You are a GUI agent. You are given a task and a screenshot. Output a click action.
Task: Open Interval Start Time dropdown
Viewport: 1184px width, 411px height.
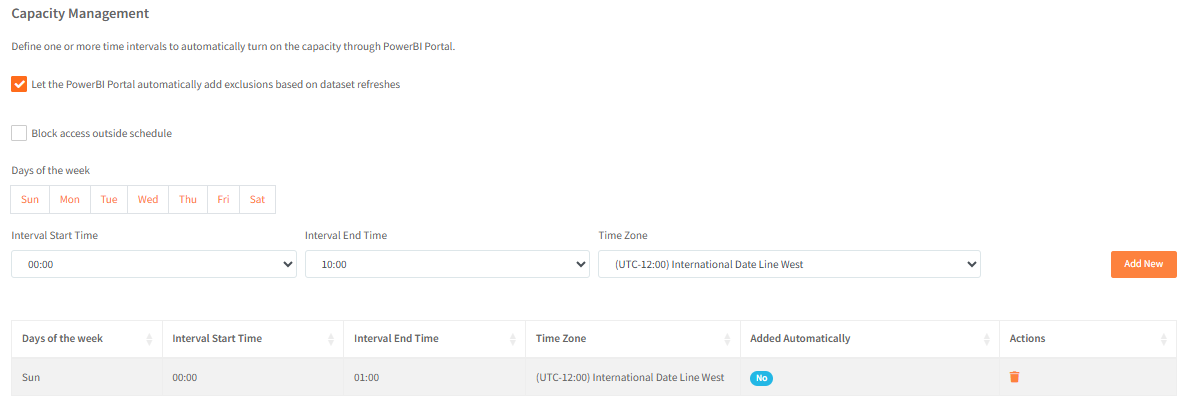coord(154,264)
